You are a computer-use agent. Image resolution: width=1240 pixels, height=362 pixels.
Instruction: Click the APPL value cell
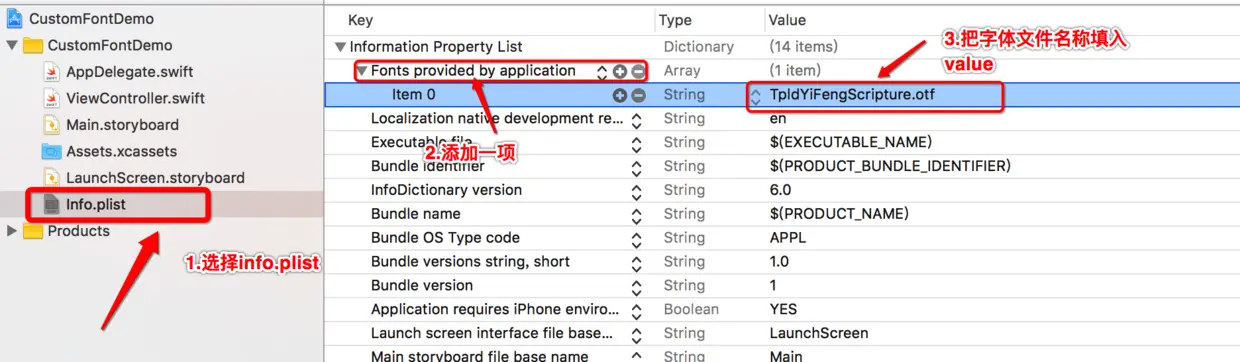[787, 238]
